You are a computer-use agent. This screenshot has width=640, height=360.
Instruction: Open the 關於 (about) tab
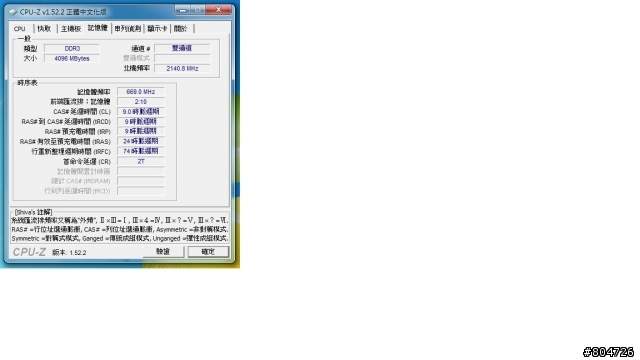pos(180,29)
